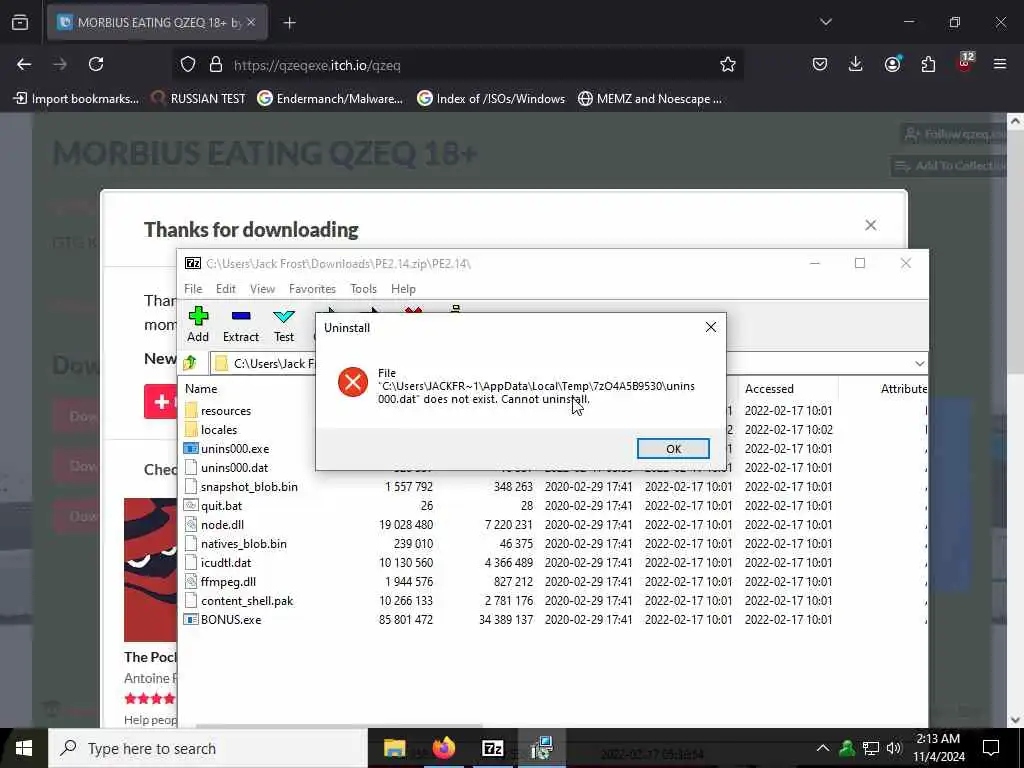Viewport: 1024px width, 768px height.
Task: Open Firefox View icon at top left
Action: click(x=20, y=23)
